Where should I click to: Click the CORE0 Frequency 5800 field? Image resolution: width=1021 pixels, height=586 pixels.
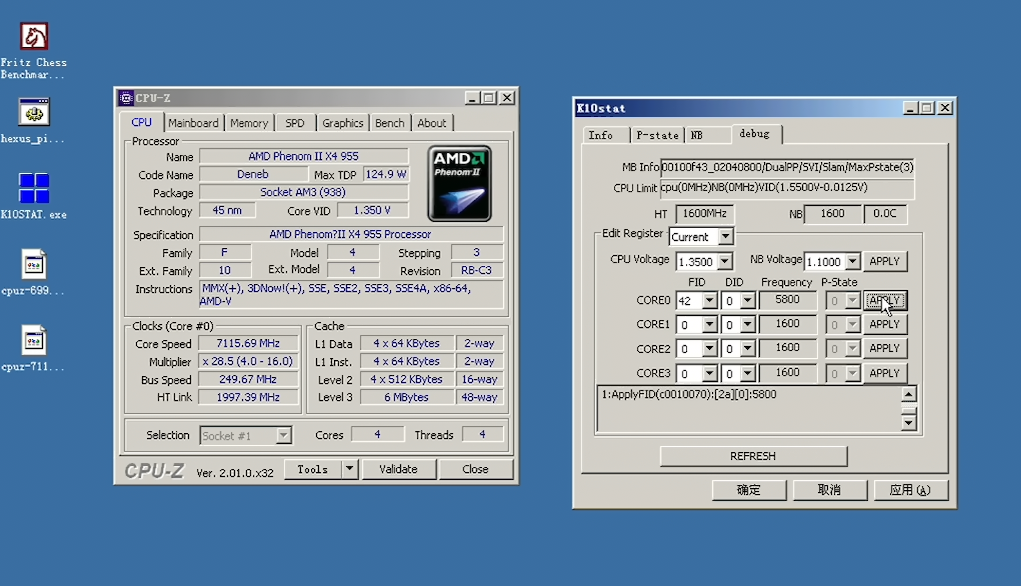tap(787, 300)
